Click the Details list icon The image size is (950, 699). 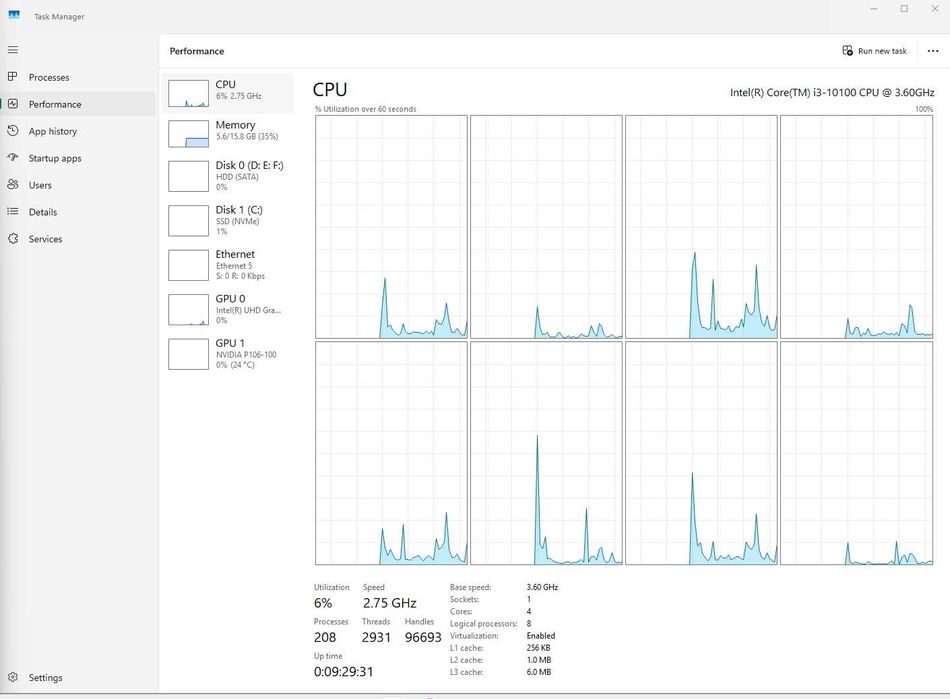pyautogui.click(x=13, y=211)
